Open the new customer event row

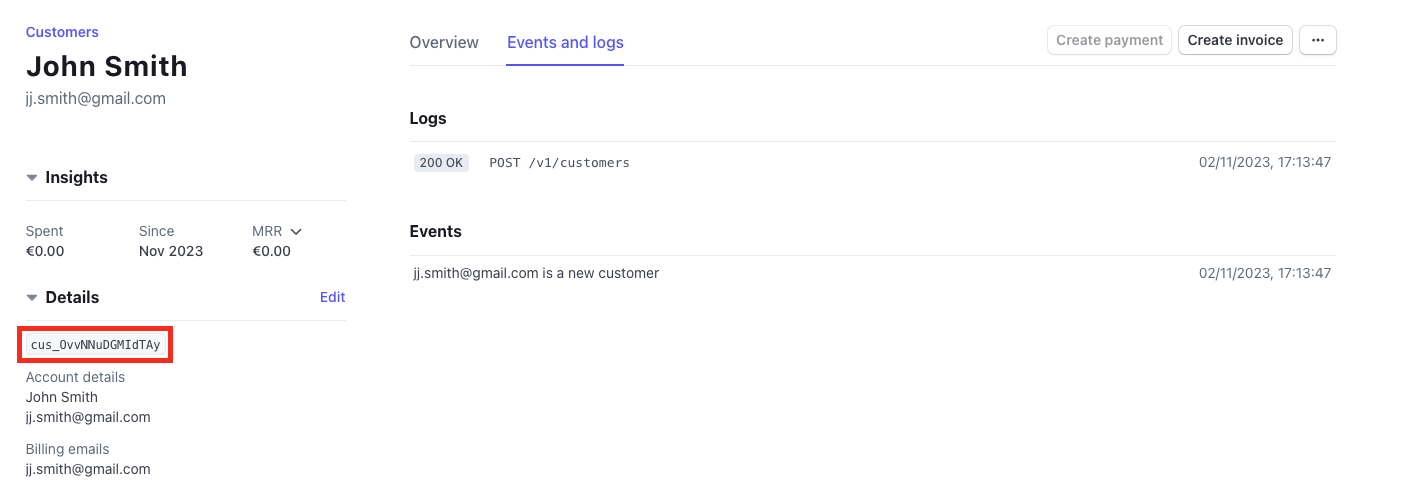click(536, 273)
